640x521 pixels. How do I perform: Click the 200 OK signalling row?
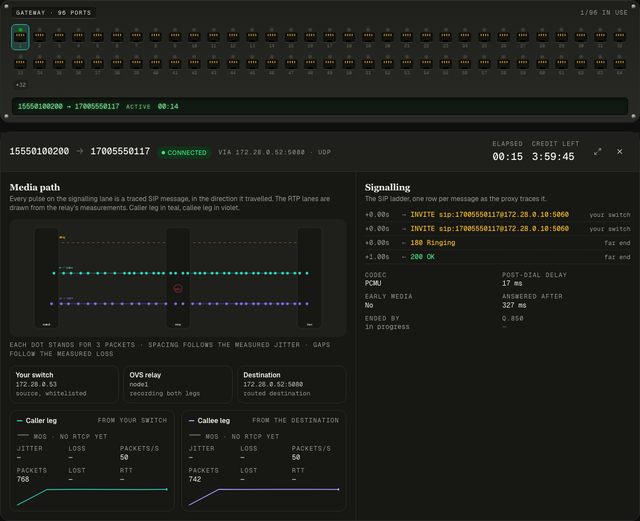click(498, 257)
